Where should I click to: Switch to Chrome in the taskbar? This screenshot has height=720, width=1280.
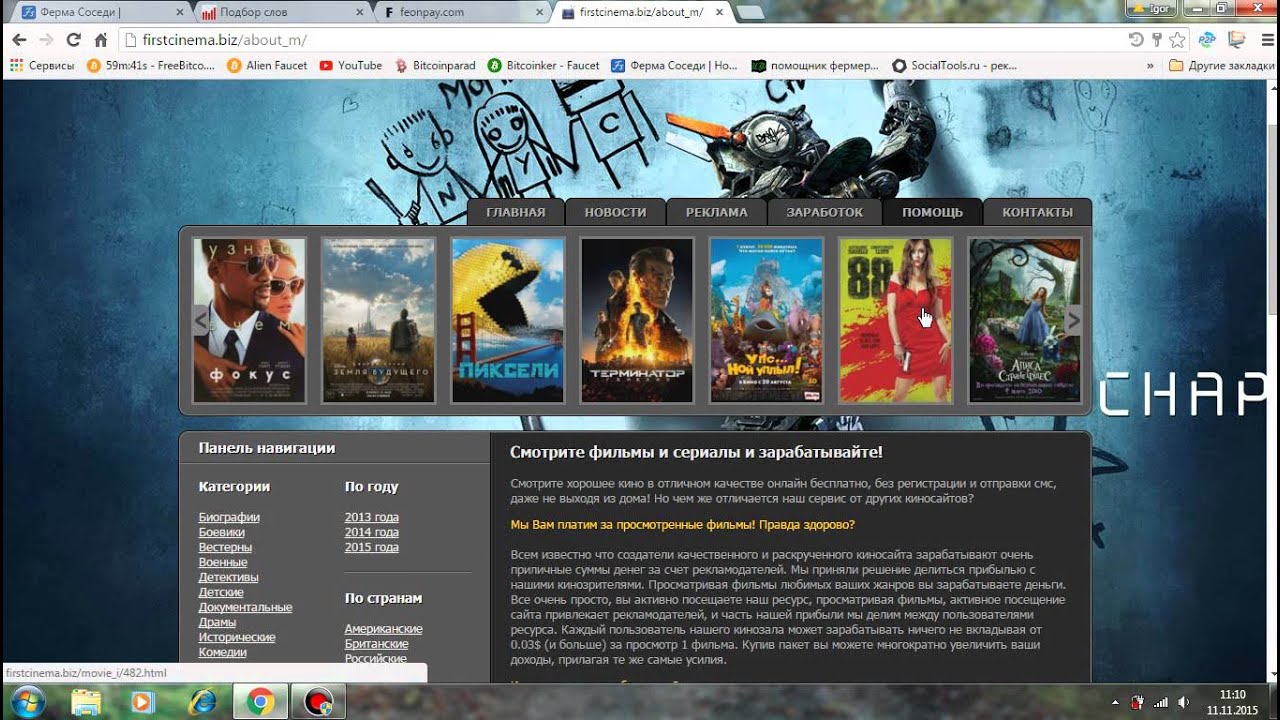coord(261,702)
